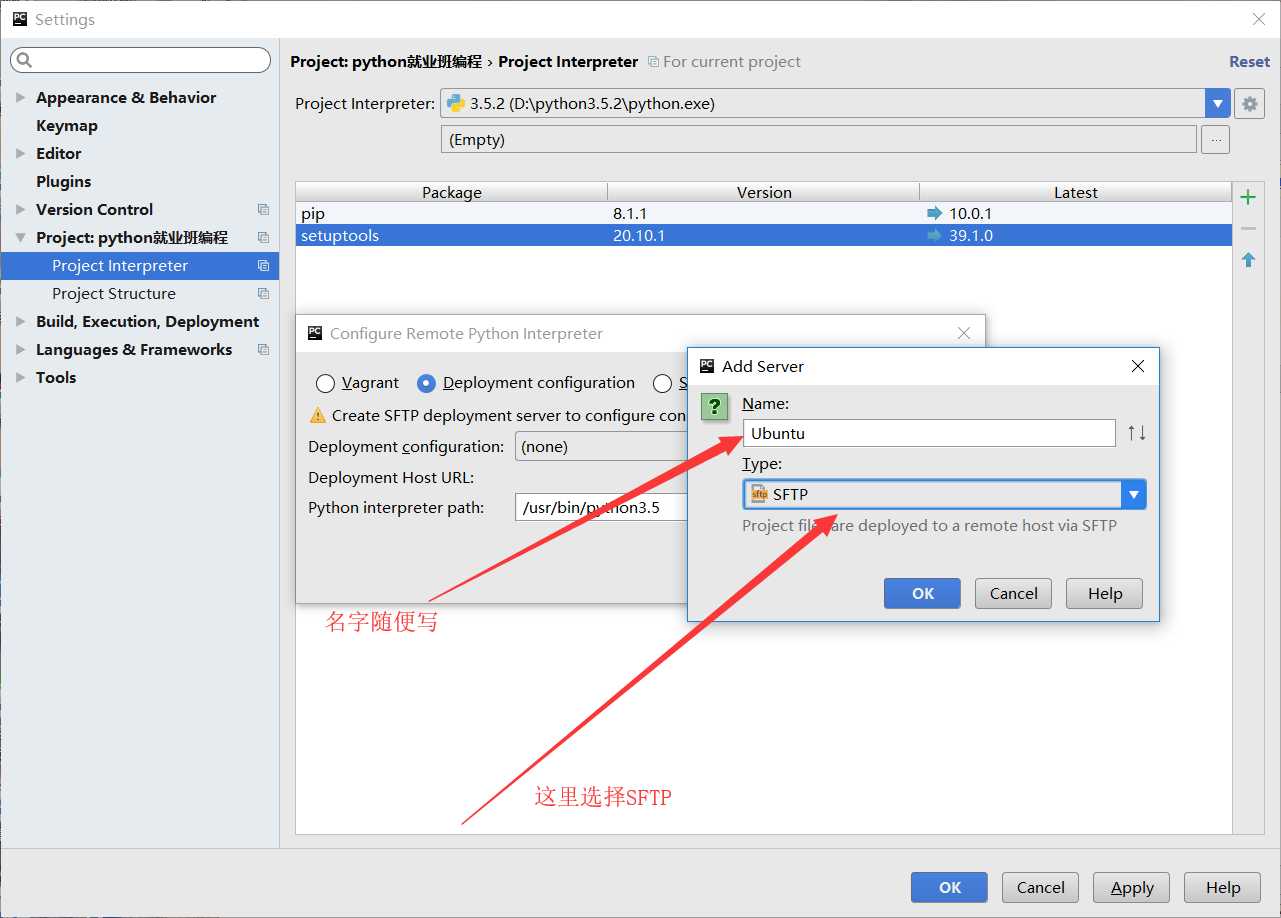This screenshot has height=918, width=1281.
Task: Click the Latest column header
Action: [1075, 192]
